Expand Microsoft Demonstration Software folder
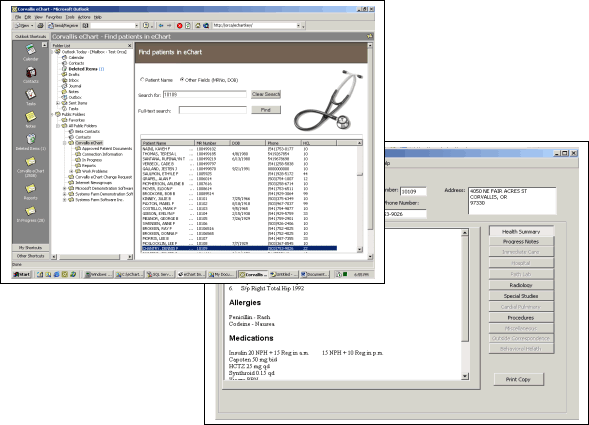This screenshot has height=425, width=589. tap(65, 188)
